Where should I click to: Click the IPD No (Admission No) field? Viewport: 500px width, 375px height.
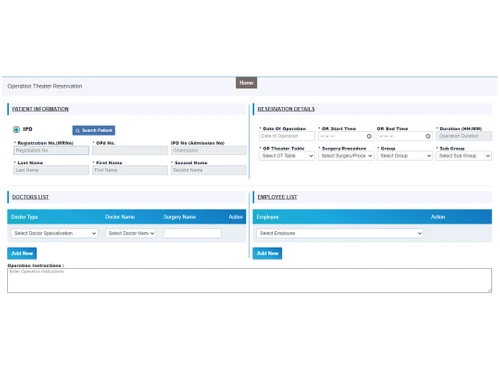click(209, 150)
